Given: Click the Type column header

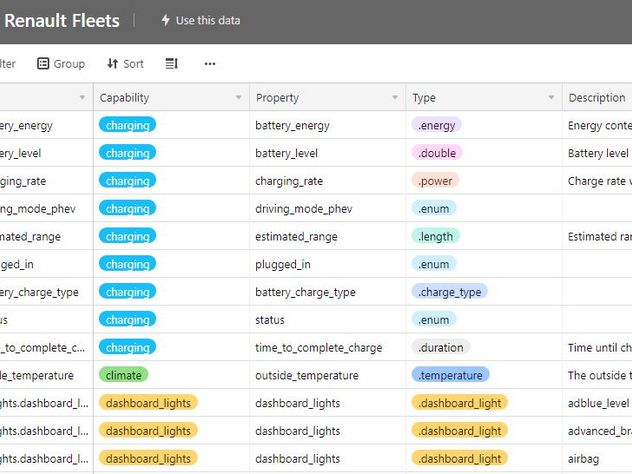Looking at the screenshot, I should point(484,98).
